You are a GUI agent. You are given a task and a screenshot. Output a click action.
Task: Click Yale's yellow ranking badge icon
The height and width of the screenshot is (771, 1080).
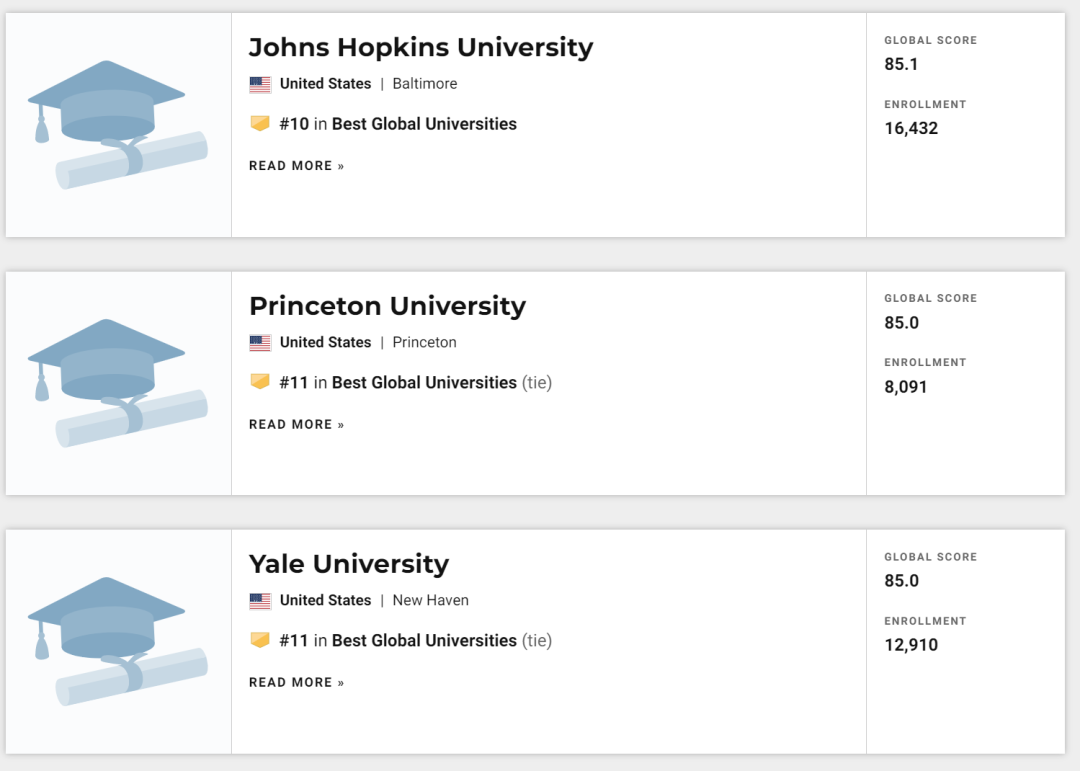(x=260, y=640)
